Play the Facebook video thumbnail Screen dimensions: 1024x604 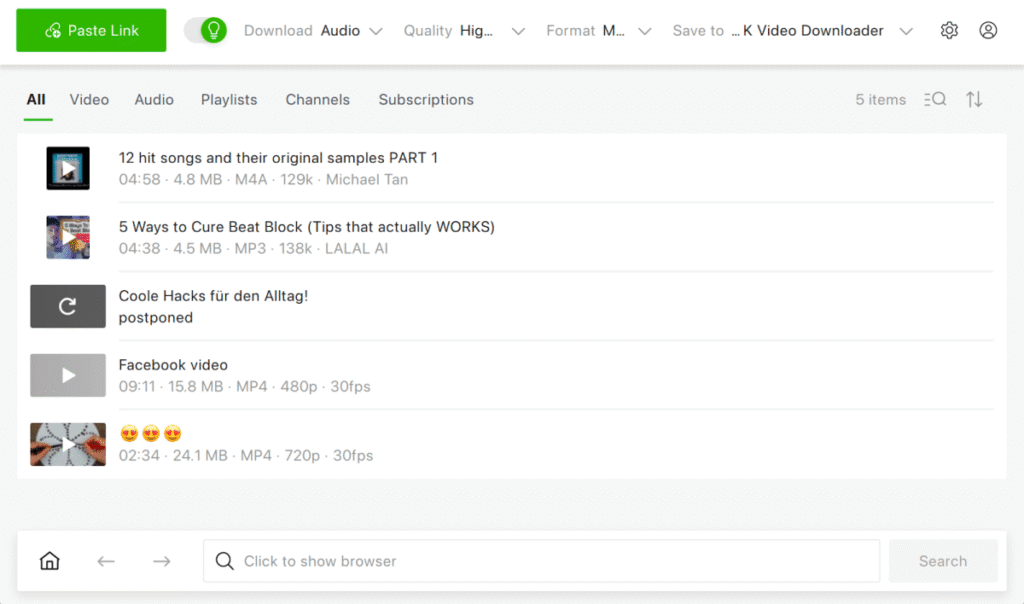[x=68, y=375]
